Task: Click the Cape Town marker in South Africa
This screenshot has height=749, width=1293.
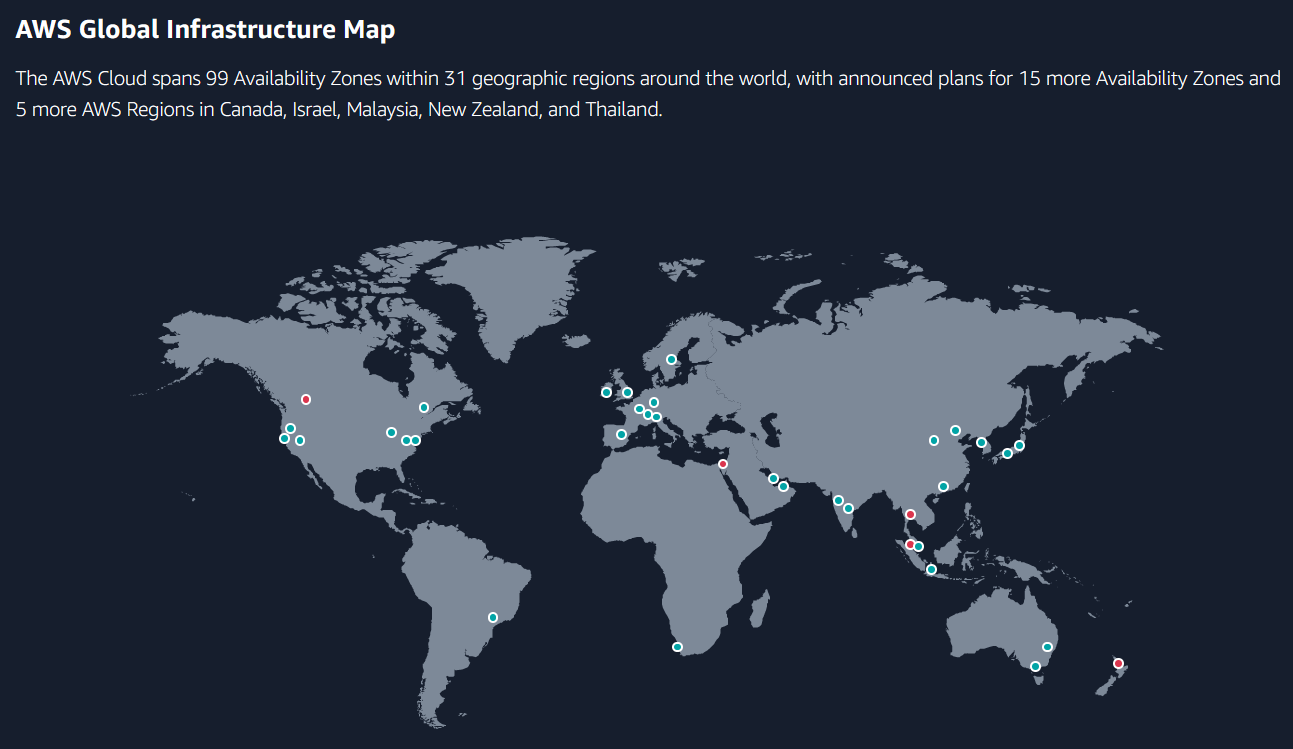Action: pos(677,647)
